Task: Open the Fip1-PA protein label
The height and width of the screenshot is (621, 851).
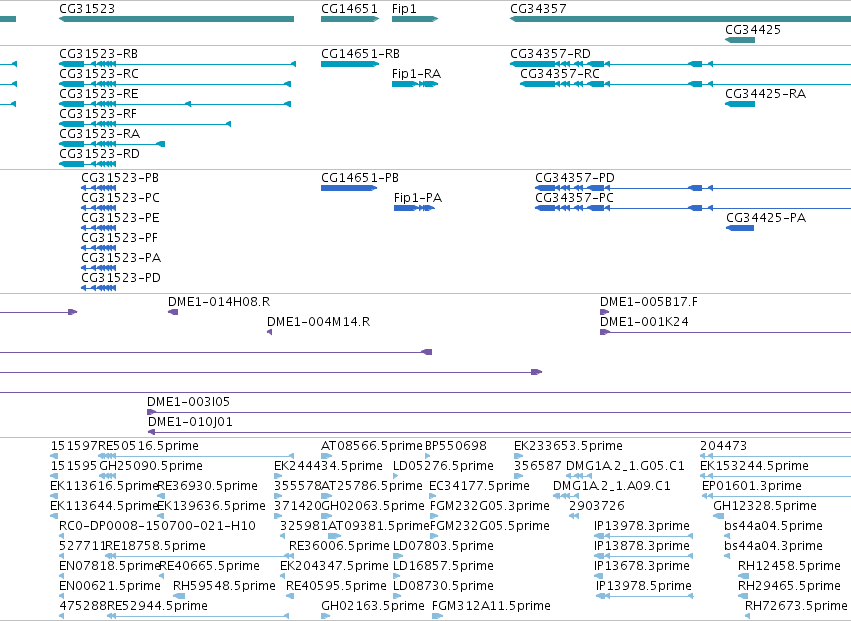Action: 418,198
